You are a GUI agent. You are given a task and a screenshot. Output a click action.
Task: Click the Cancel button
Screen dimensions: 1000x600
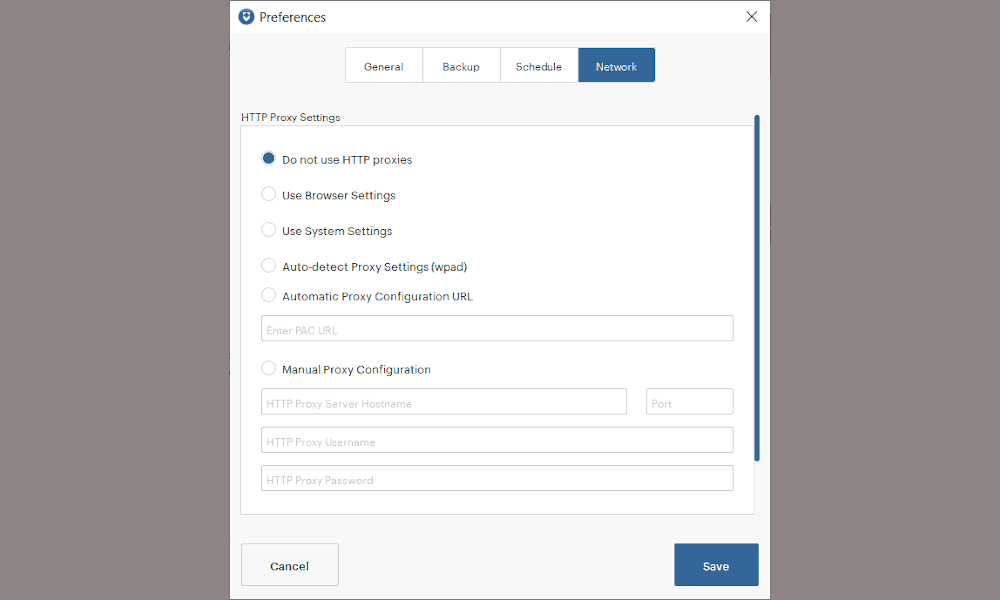[290, 565]
